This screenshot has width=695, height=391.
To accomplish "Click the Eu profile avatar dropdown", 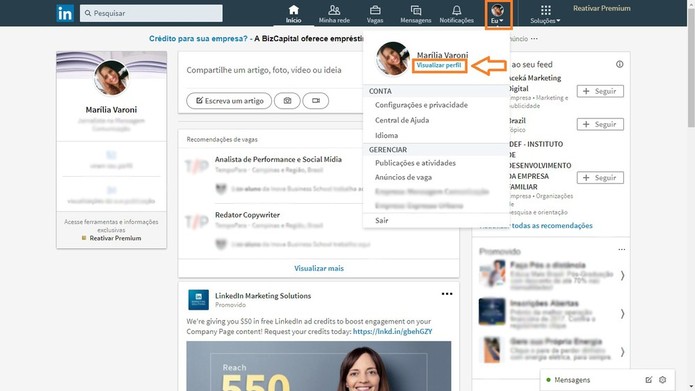I will click(x=497, y=14).
